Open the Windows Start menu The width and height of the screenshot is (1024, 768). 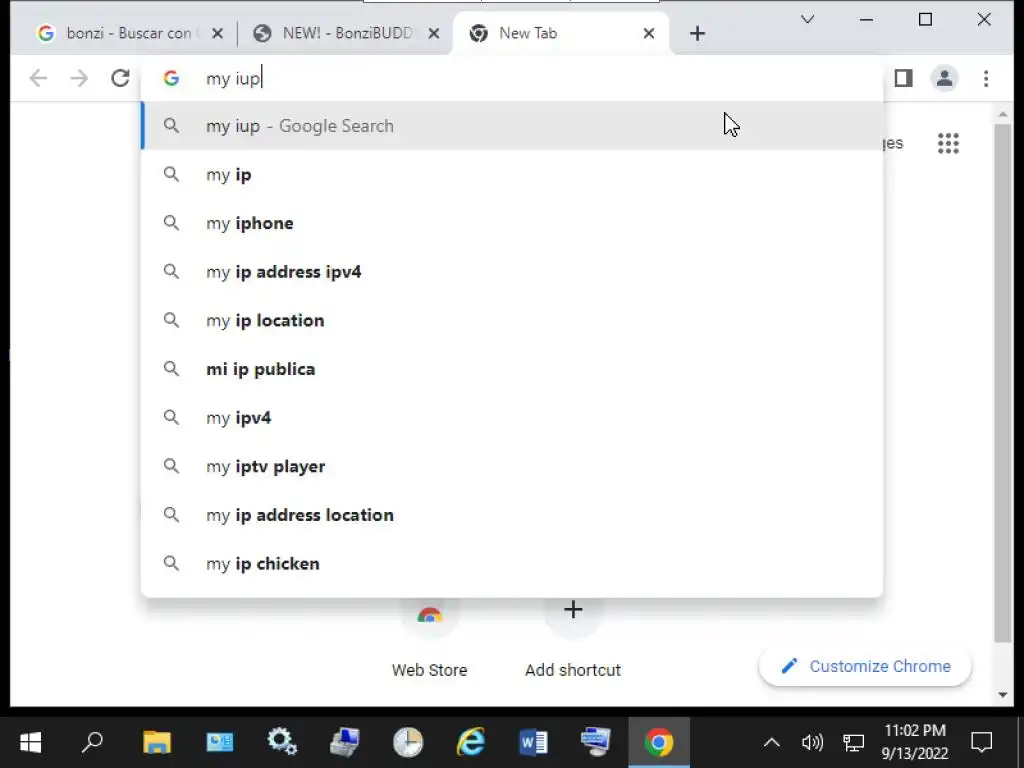pyautogui.click(x=30, y=743)
